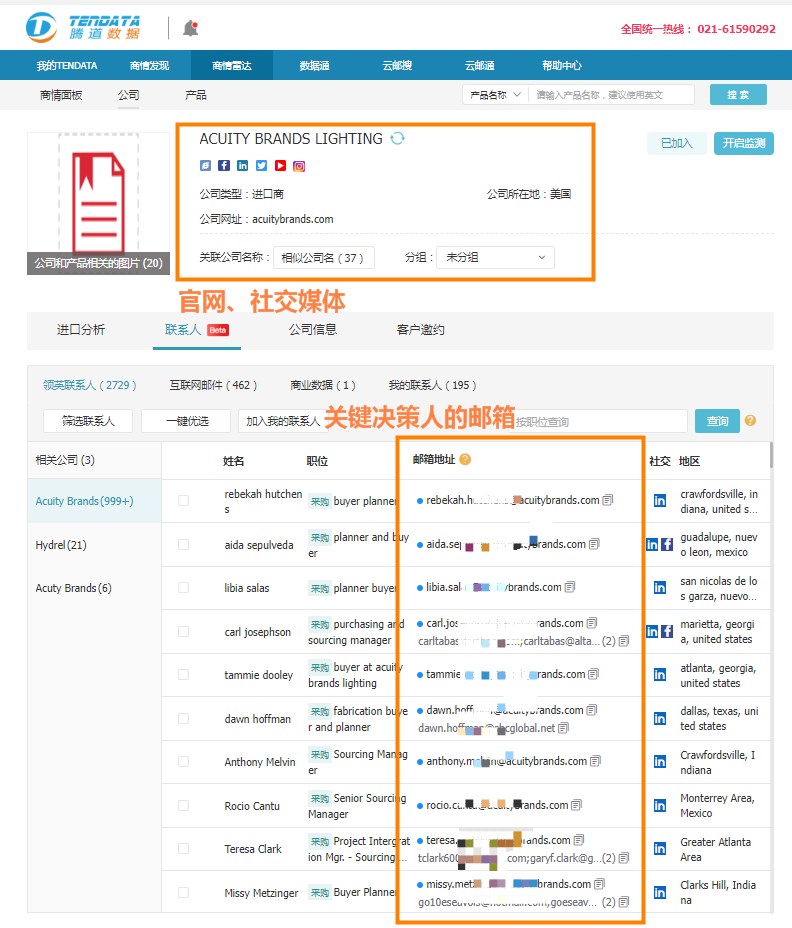
Task: Open the company's YouTube icon link
Action: click(281, 166)
